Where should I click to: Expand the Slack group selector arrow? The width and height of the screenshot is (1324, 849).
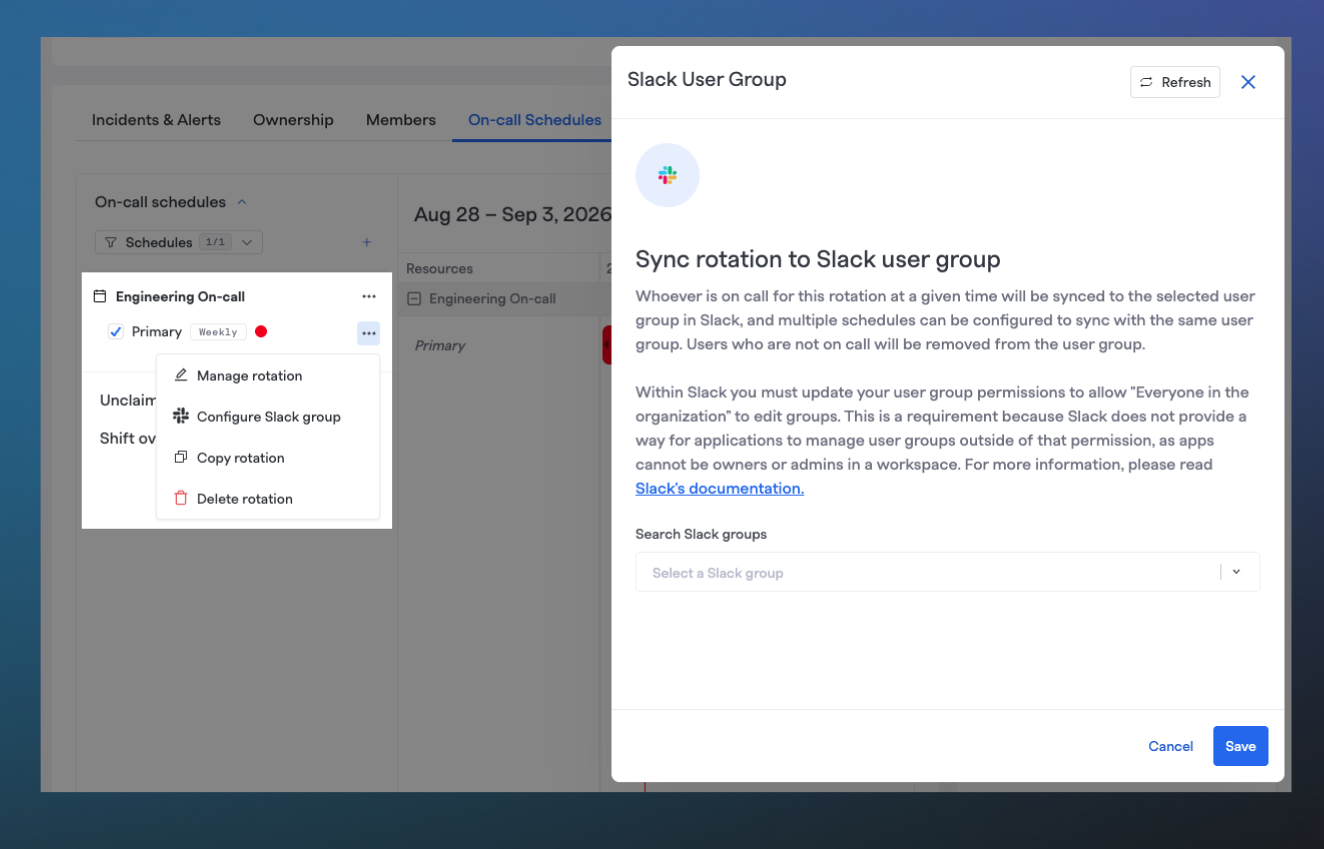1236,572
